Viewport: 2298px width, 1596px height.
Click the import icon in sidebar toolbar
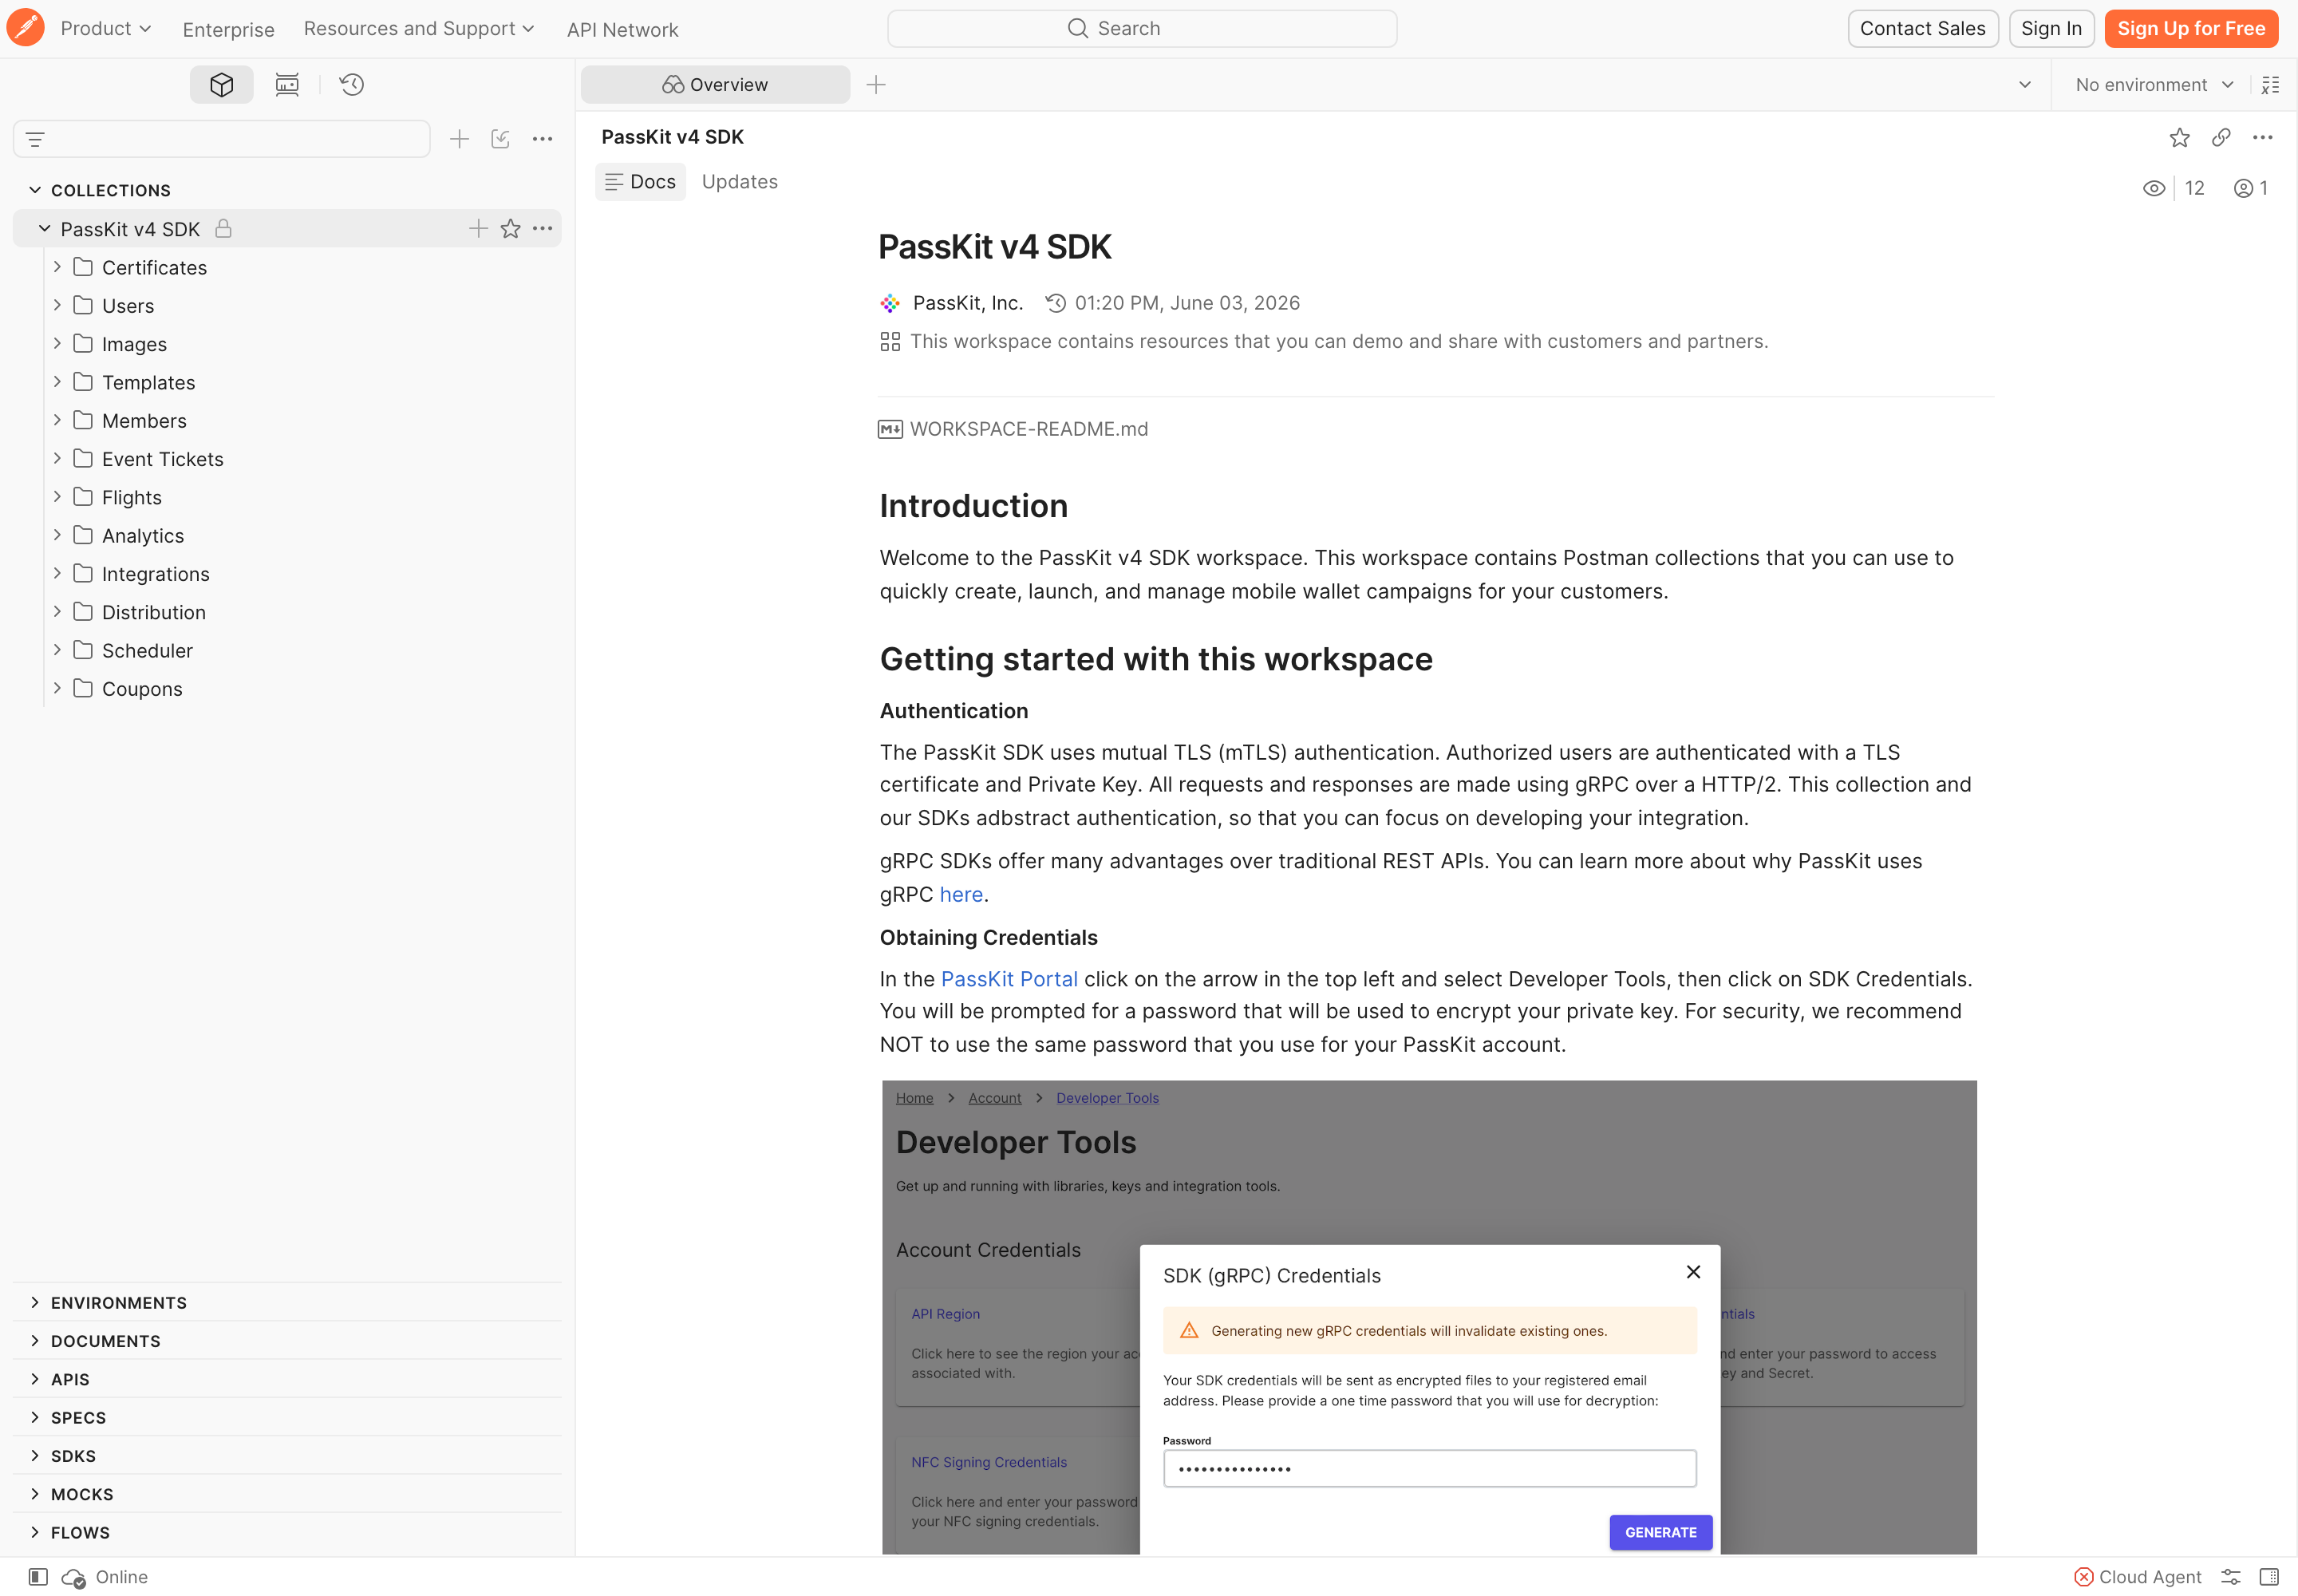(500, 139)
